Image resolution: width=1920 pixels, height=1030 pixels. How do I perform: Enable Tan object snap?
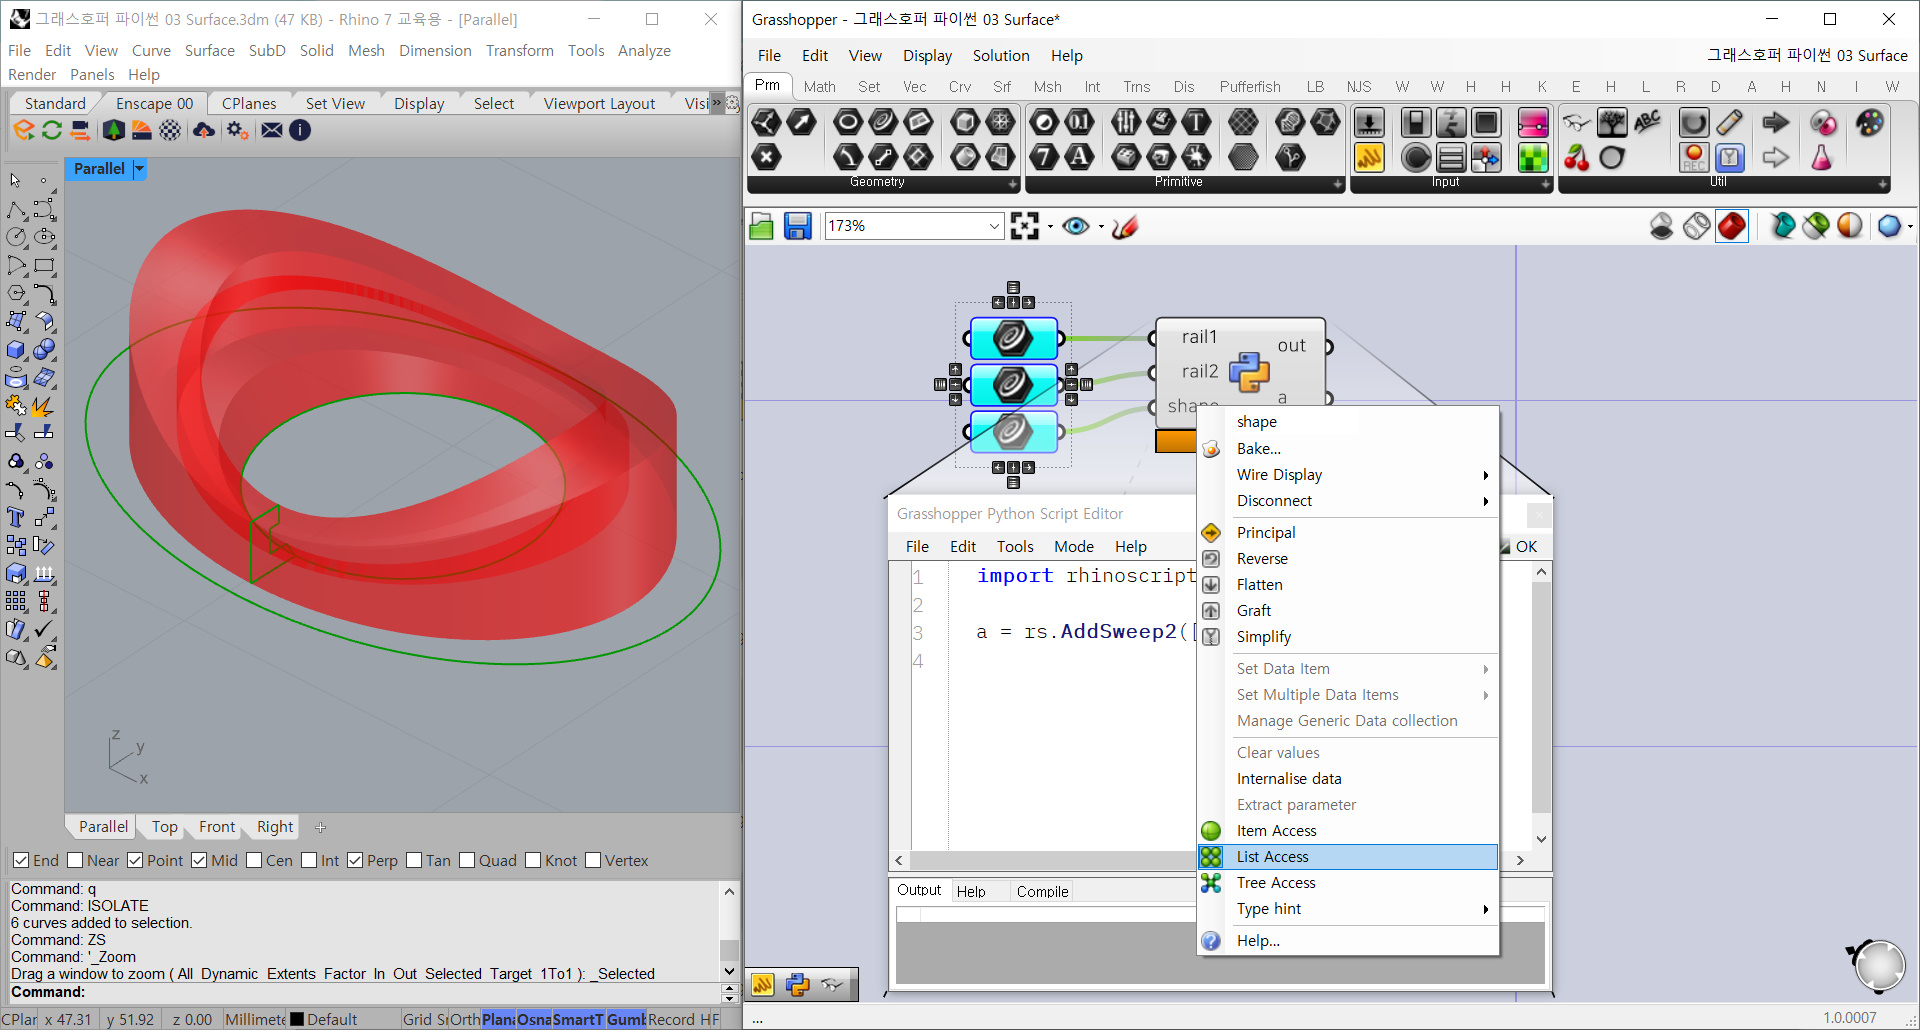click(414, 860)
